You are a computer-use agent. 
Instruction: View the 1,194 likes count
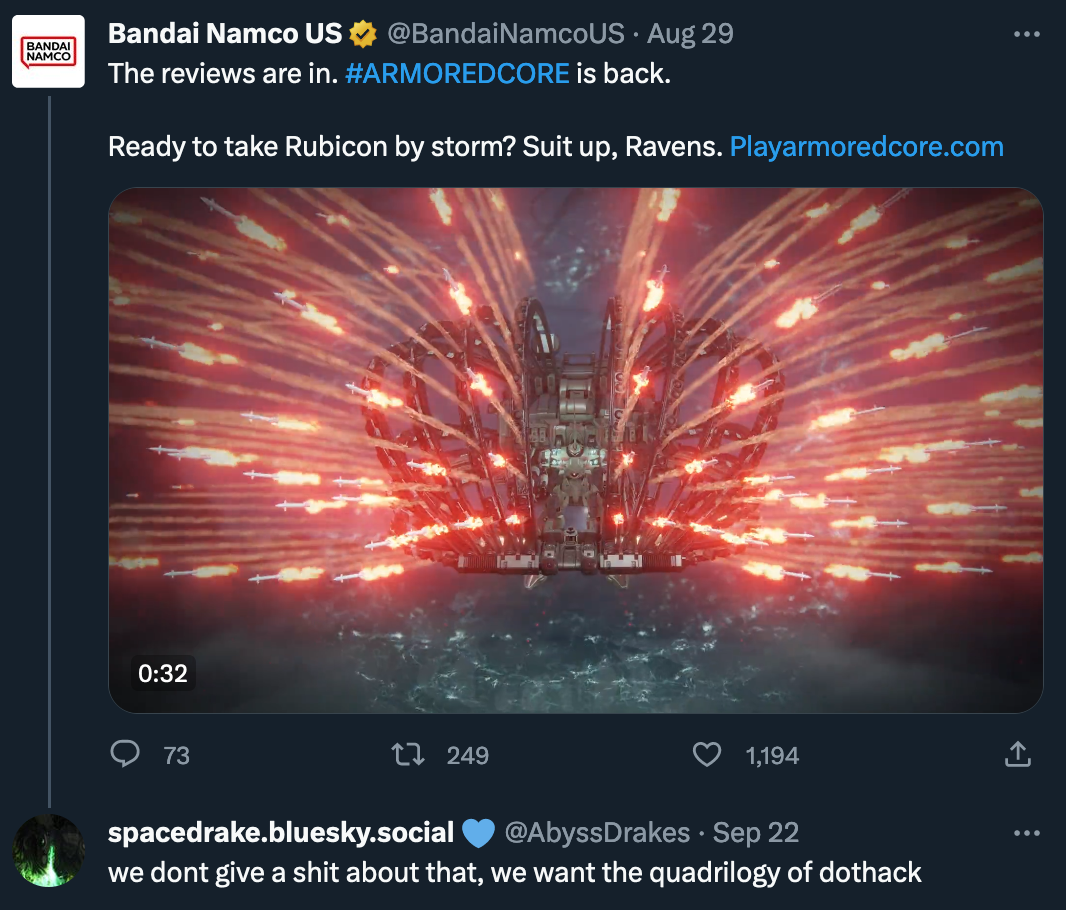772,756
